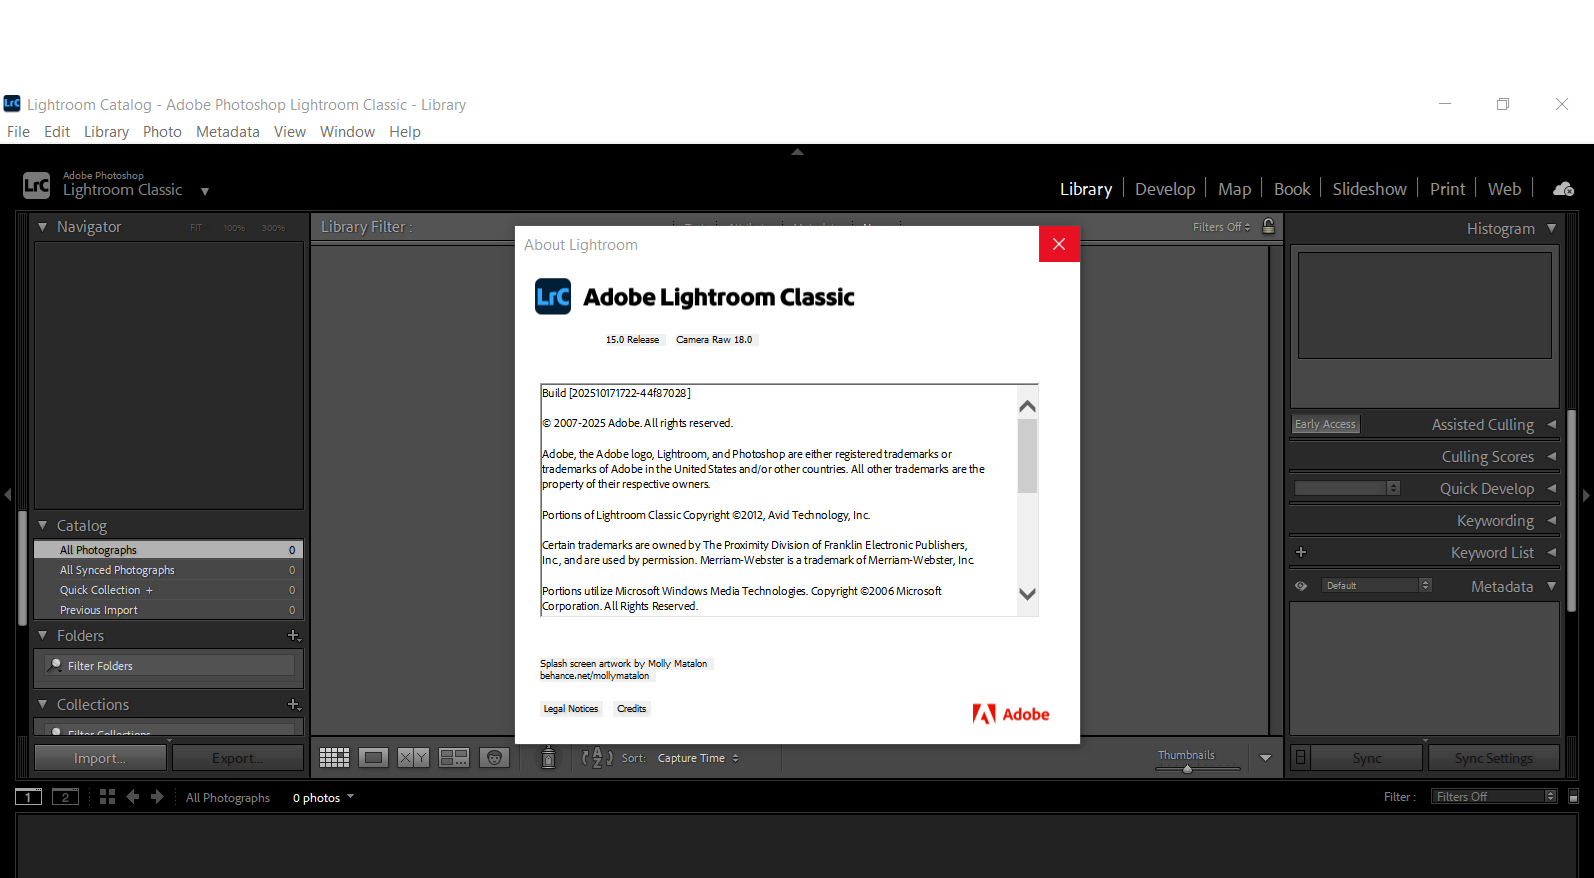Click the main window display button 1
The width and height of the screenshot is (1594, 878).
click(x=29, y=797)
